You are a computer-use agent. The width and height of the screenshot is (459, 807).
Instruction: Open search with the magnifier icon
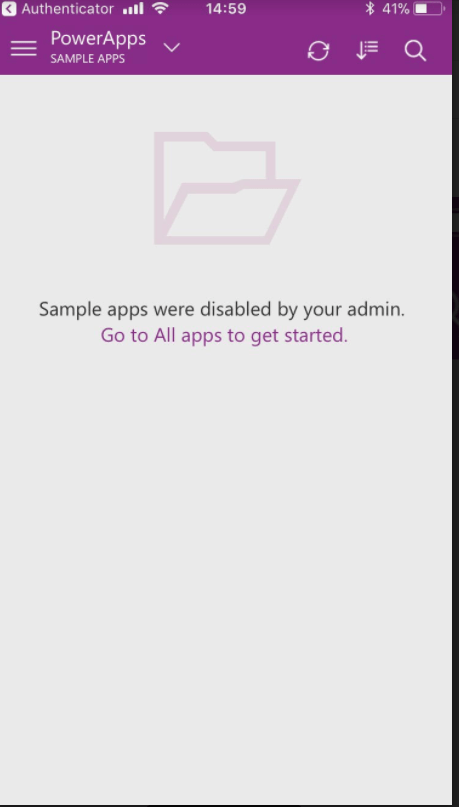(415, 50)
